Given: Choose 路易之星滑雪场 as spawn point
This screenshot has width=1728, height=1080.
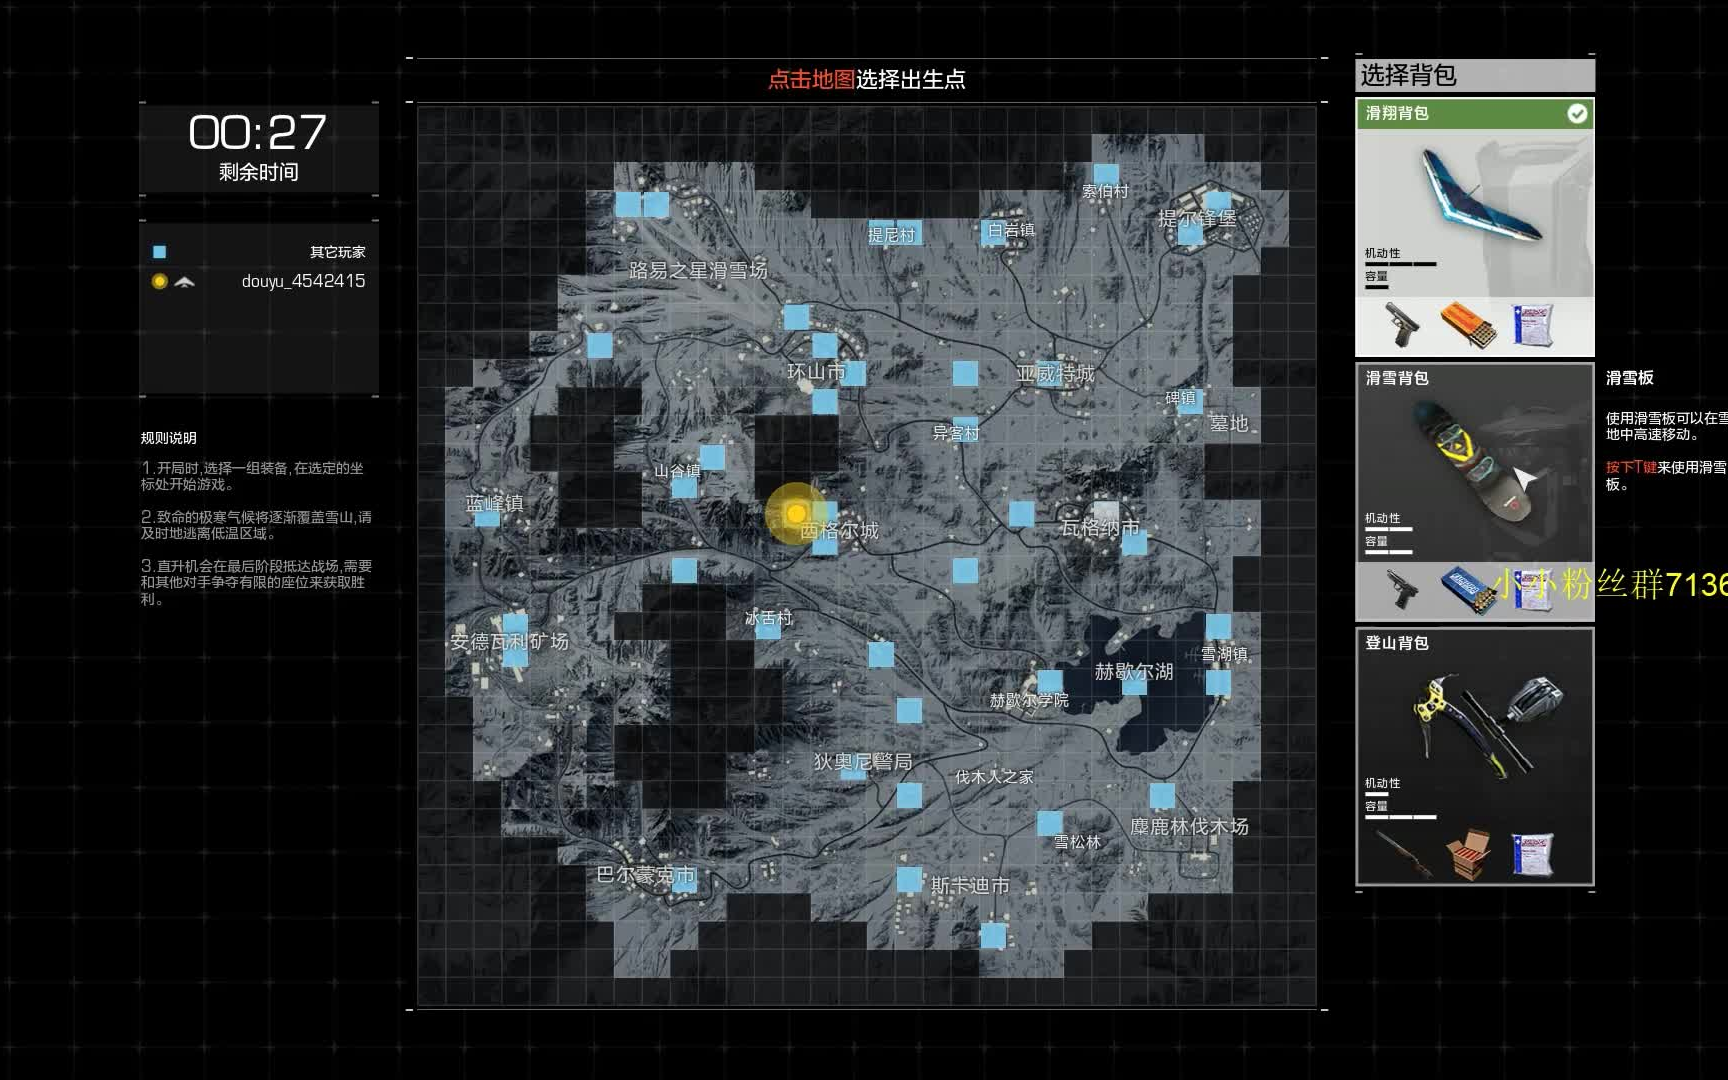Looking at the screenshot, I should (x=698, y=270).
